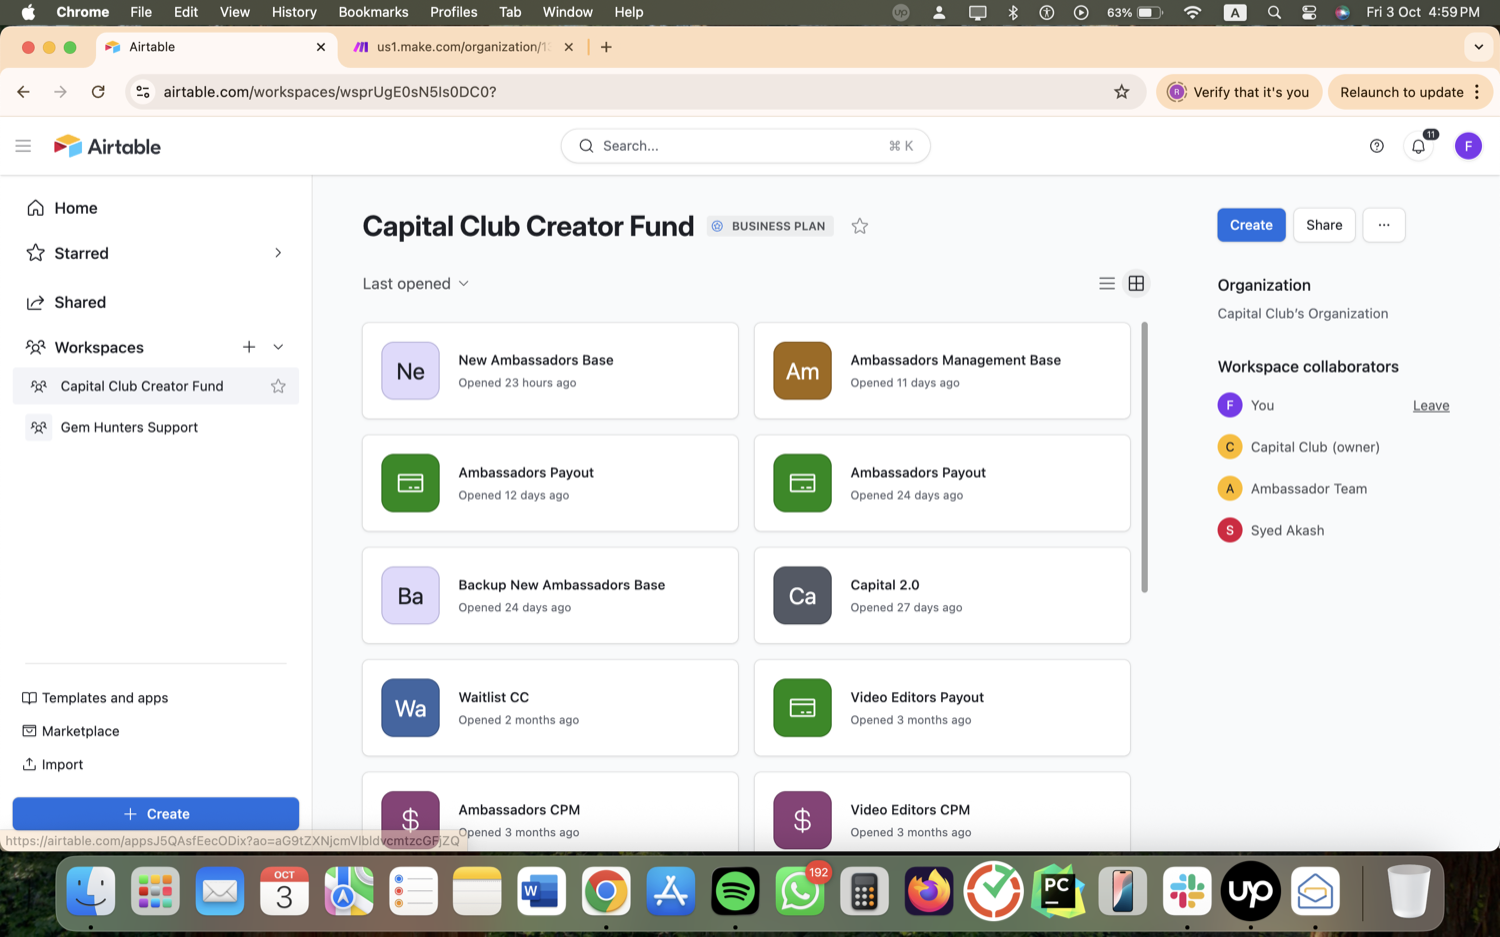Open the tab search dropdown arrow
The width and height of the screenshot is (1500, 937).
pos(1478,47)
